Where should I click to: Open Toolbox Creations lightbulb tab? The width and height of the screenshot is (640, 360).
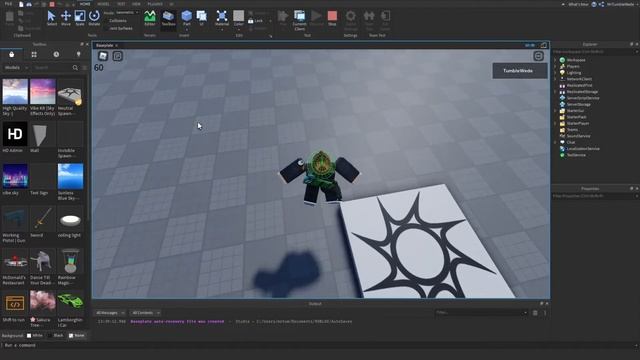coord(78,54)
